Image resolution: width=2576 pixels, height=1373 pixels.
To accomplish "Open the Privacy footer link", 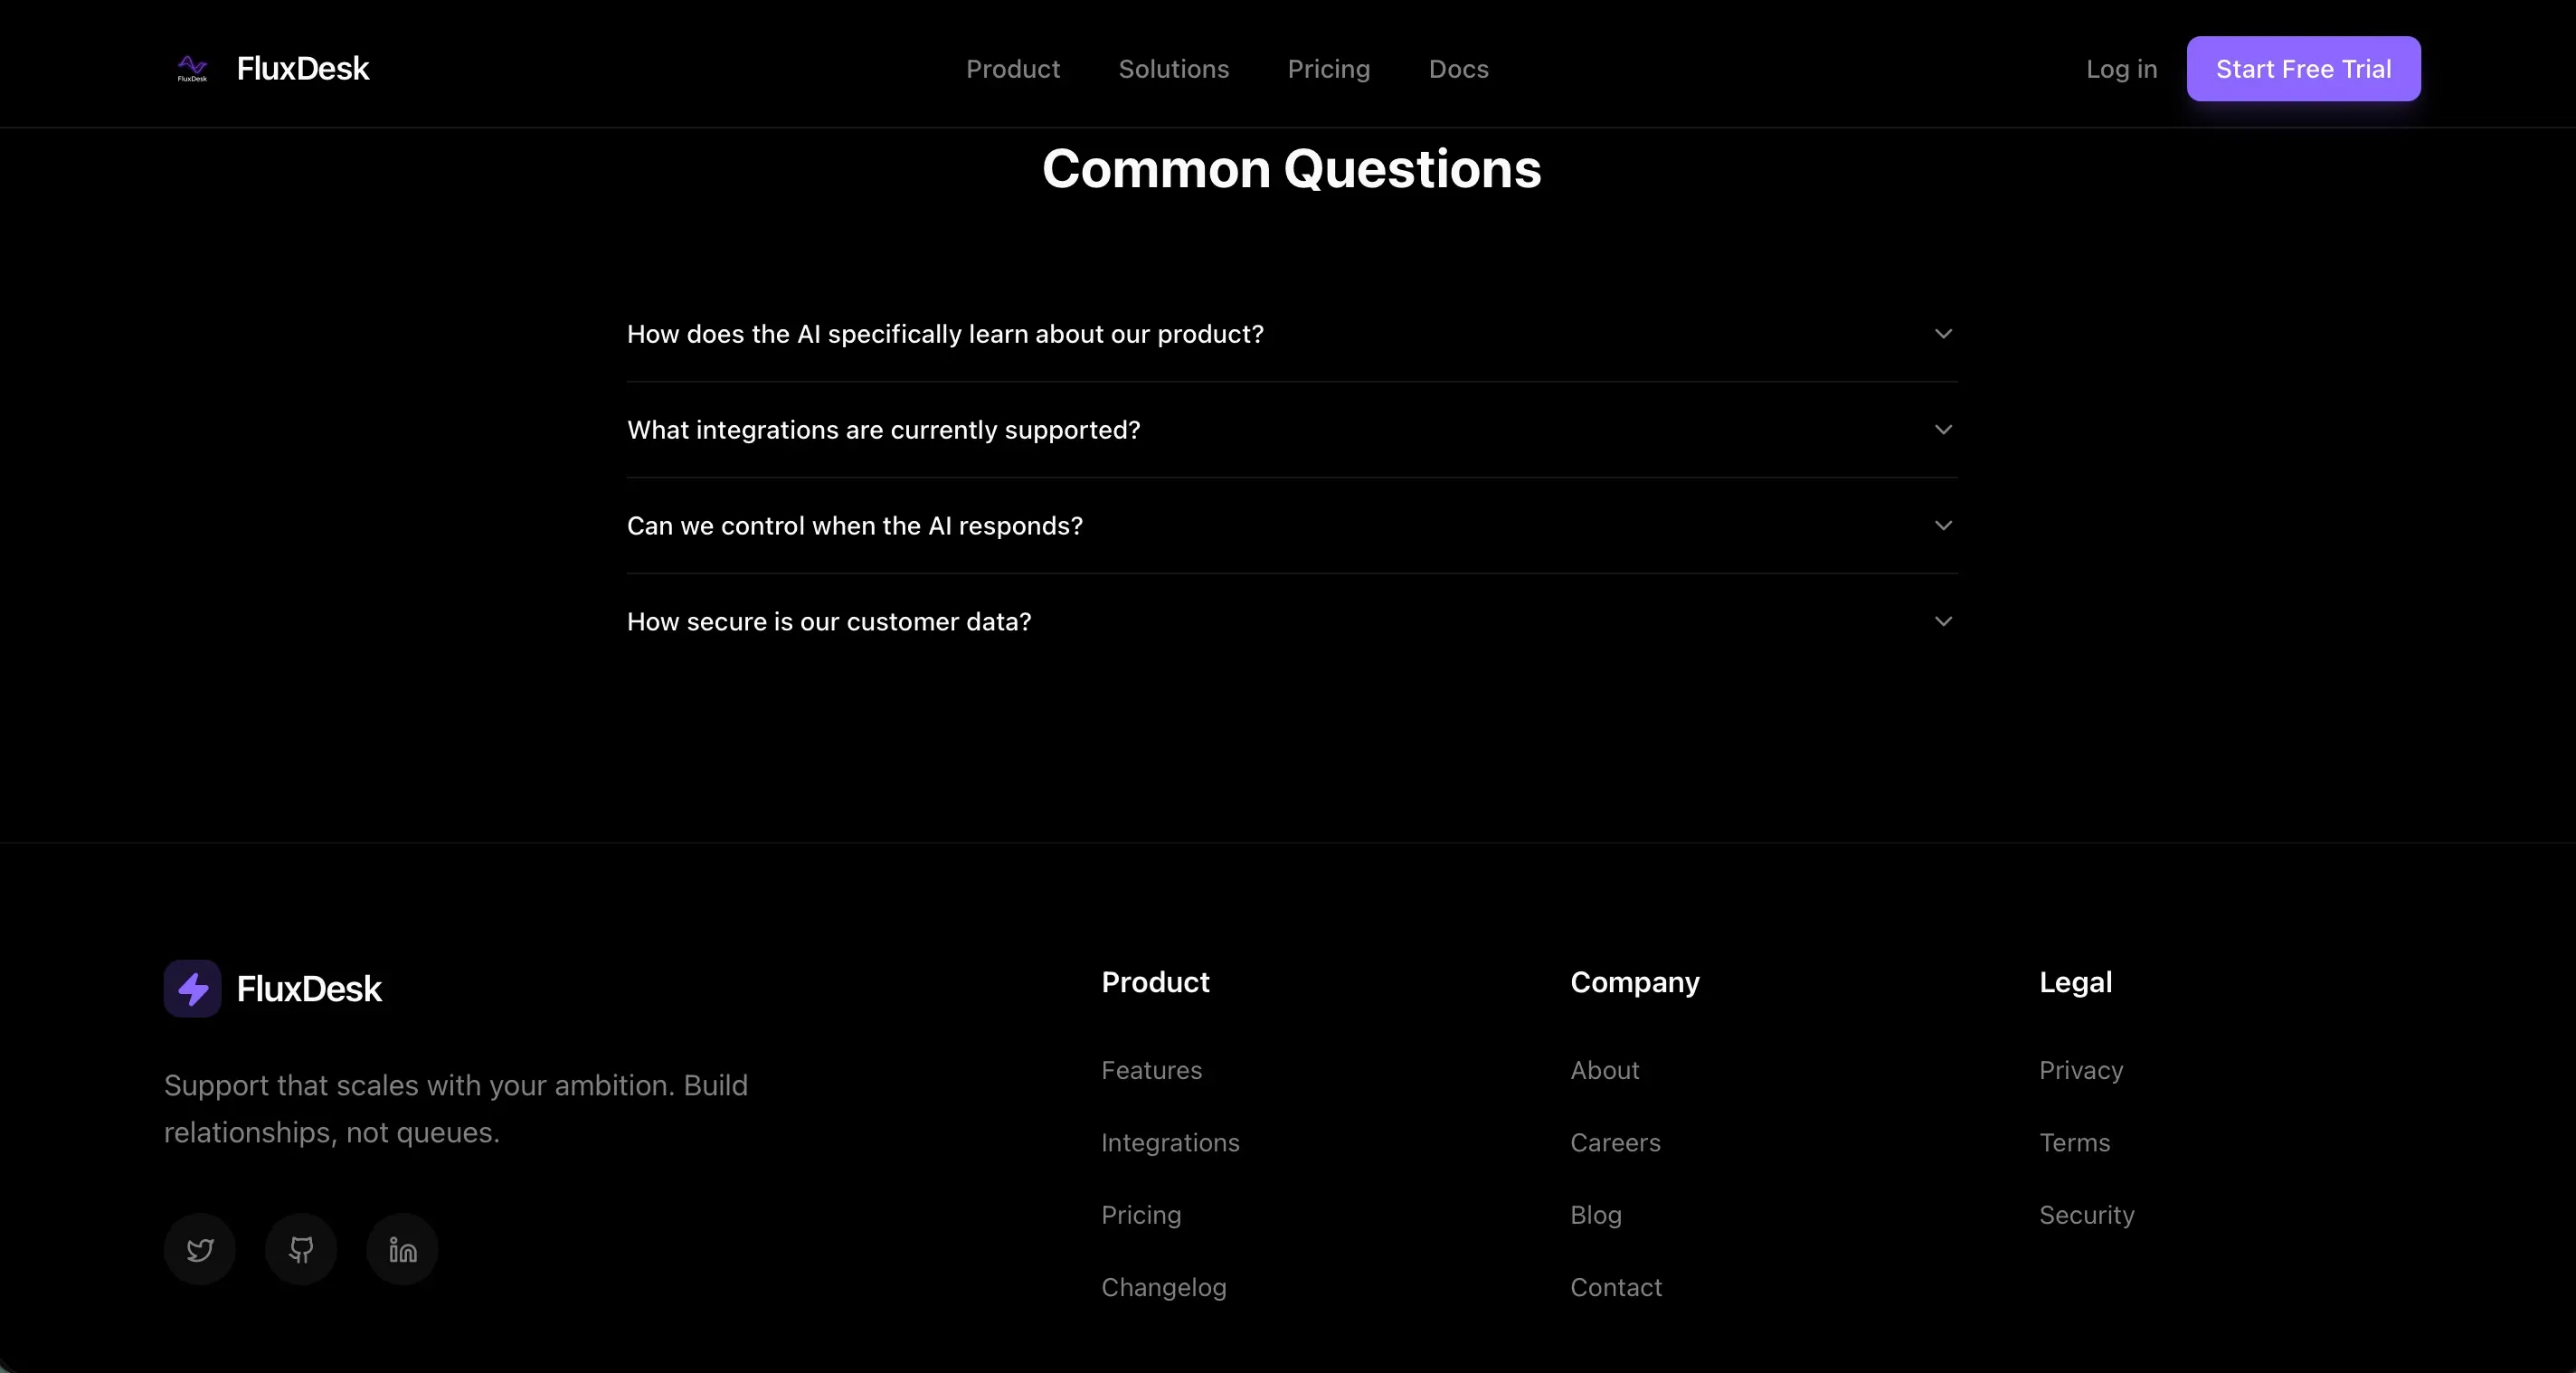I will point(2080,1070).
